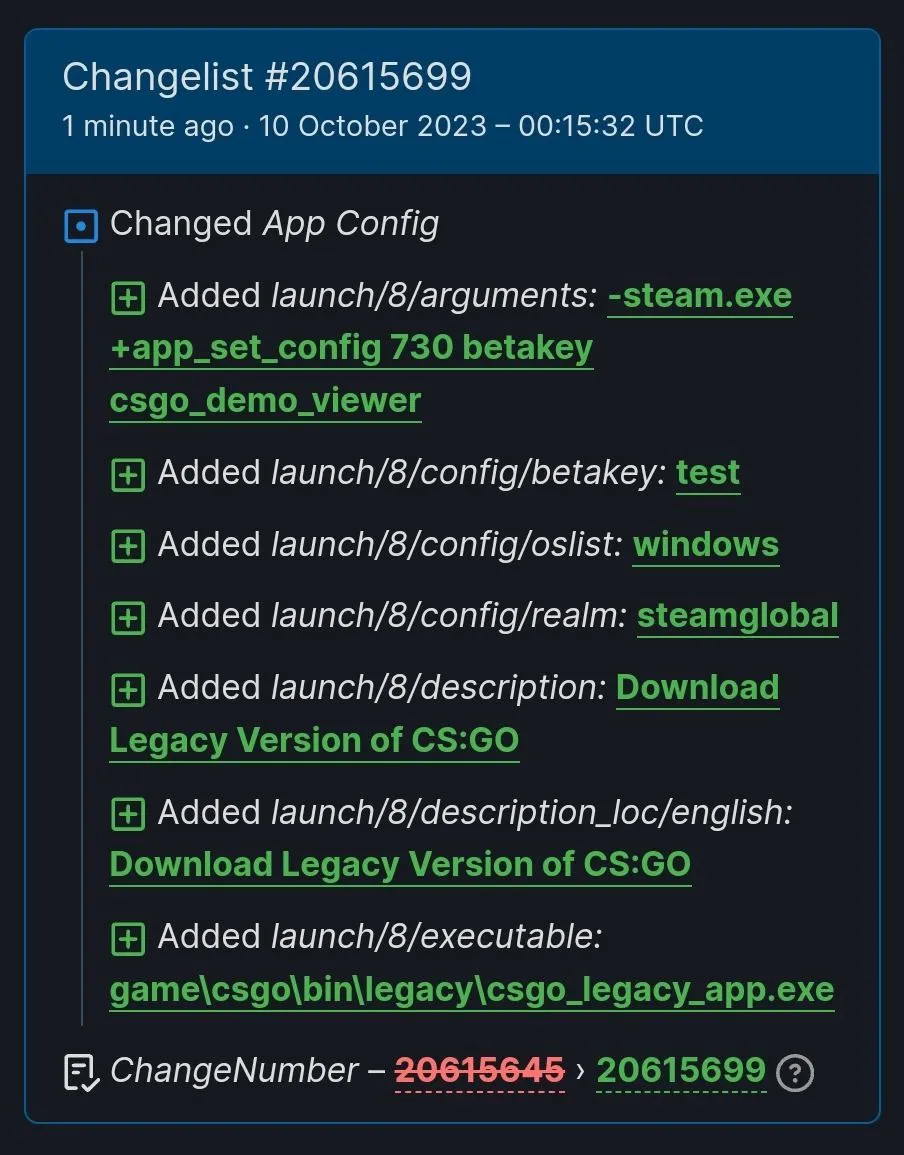The width and height of the screenshot is (904, 1155).
Task: Click the Changed App Config heading
Action: (x=274, y=224)
